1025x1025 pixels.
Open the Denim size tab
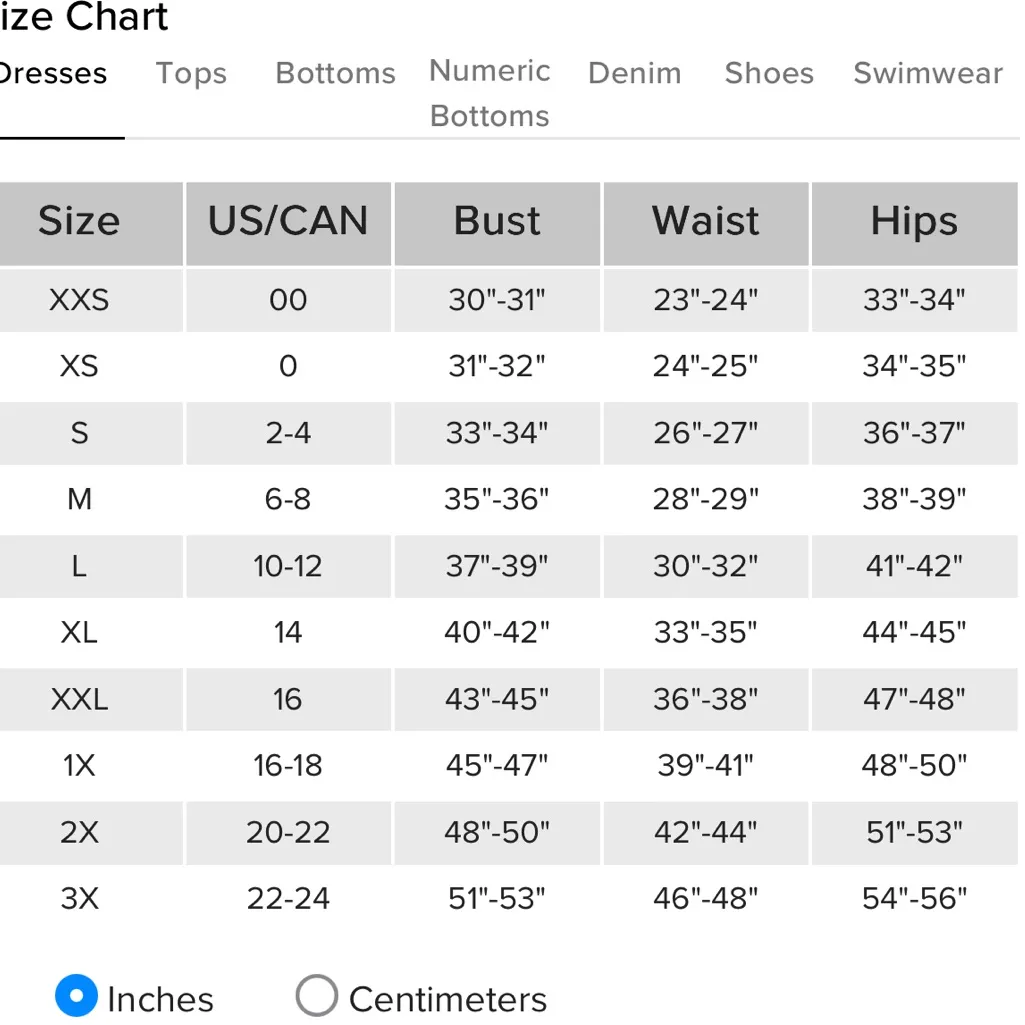click(634, 74)
